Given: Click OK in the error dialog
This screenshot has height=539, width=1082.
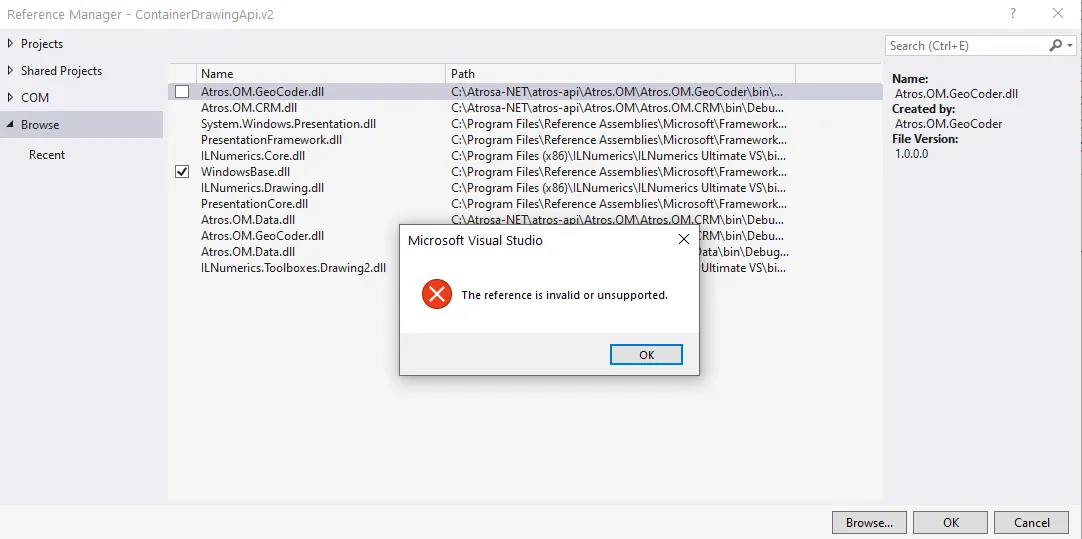Looking at the screenshot, I should [x=647, y=355].
